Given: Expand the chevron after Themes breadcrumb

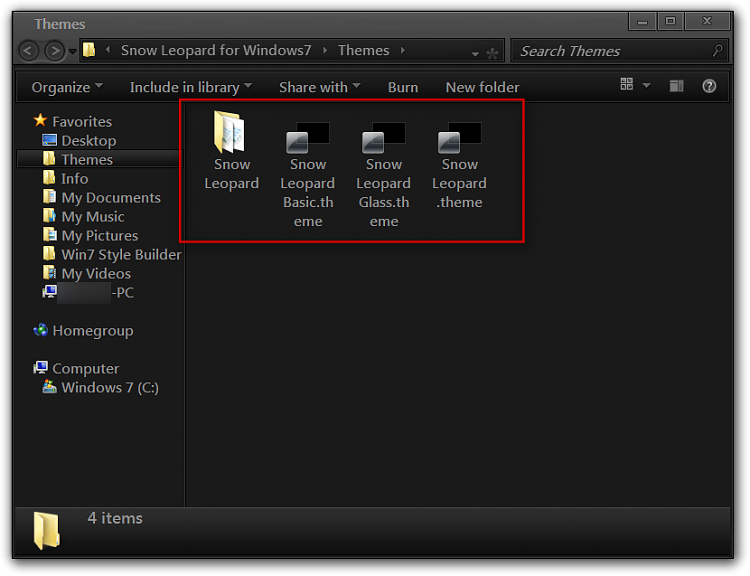Looking at the screenshot, I should 403,50.
